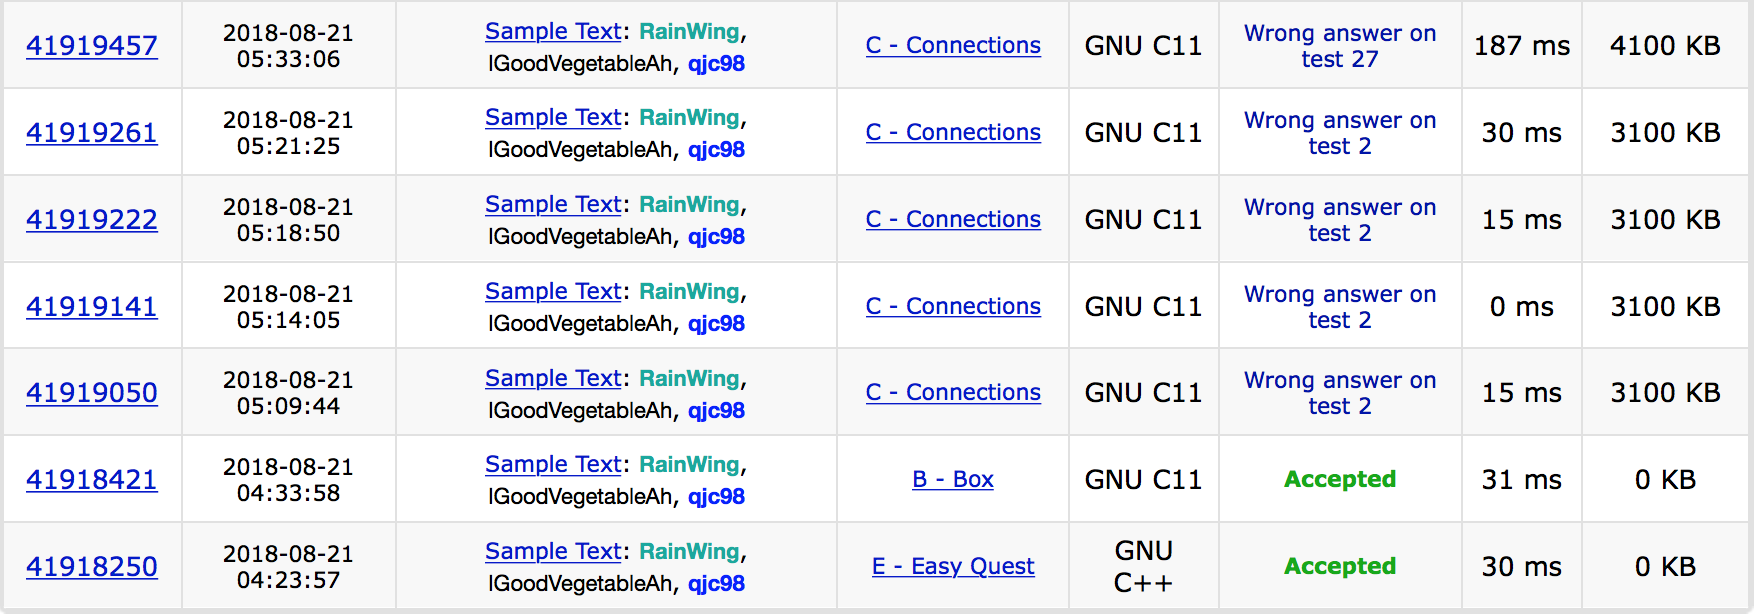This screenshot has width=1760, height=616.
Task: Click RainWing in the 41919457 submission row
Action: pyautogui.click(x=689, y=32)
